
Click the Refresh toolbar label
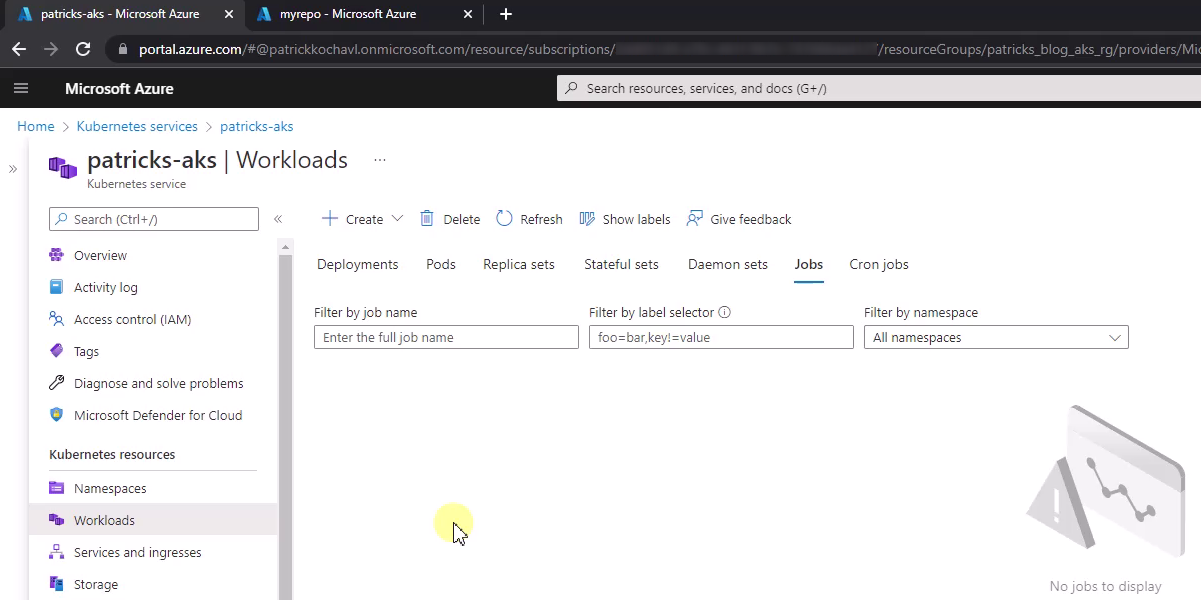541,219
